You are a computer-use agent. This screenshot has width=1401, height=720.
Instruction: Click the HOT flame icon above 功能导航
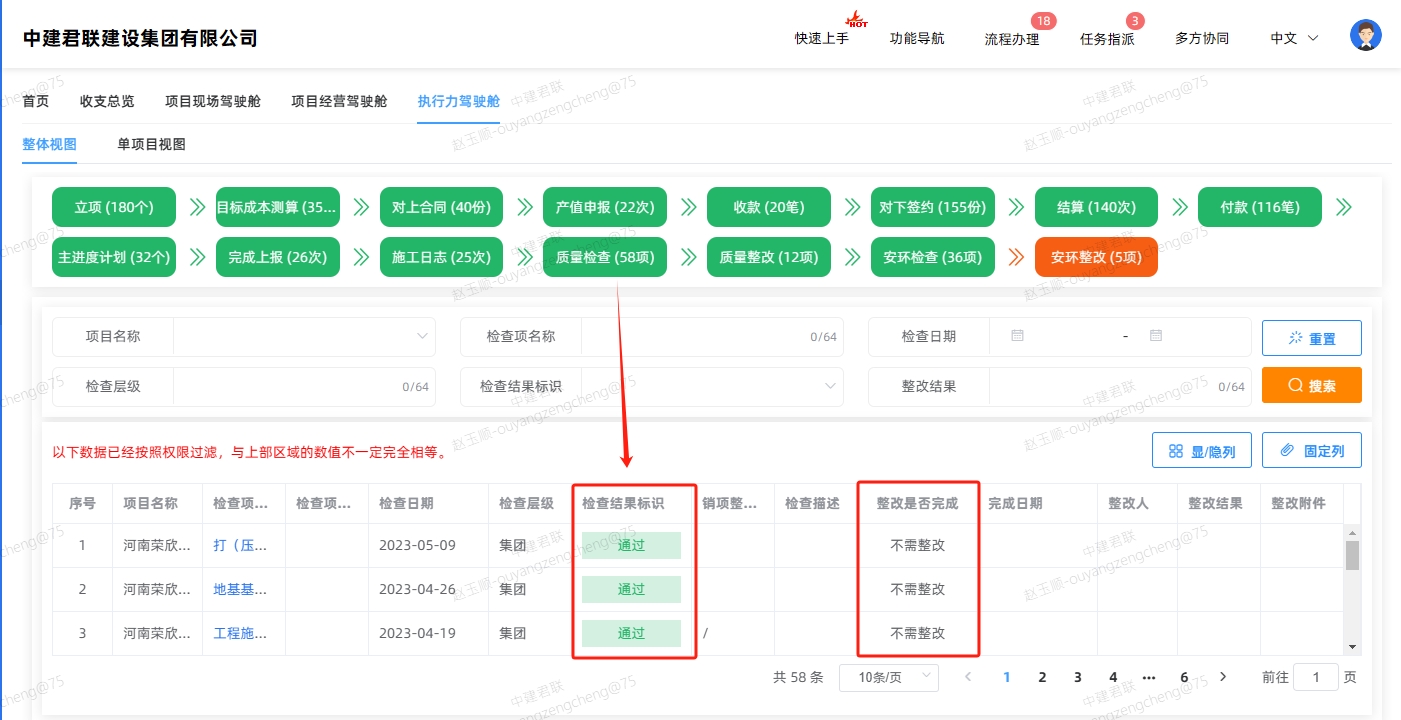[858, 17]
